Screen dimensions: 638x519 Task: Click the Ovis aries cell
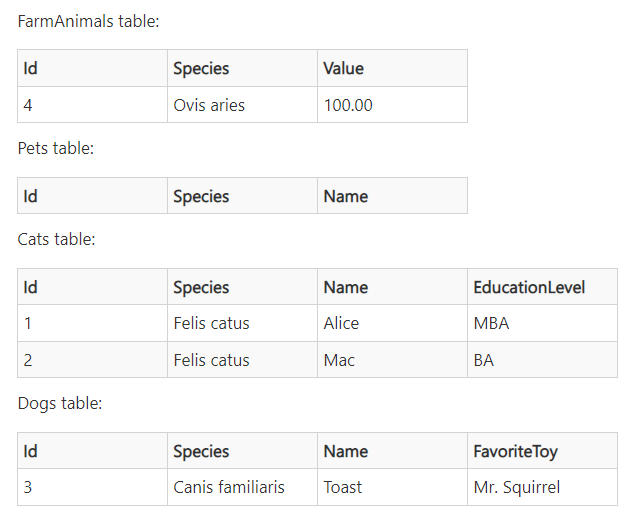[242, 105]
